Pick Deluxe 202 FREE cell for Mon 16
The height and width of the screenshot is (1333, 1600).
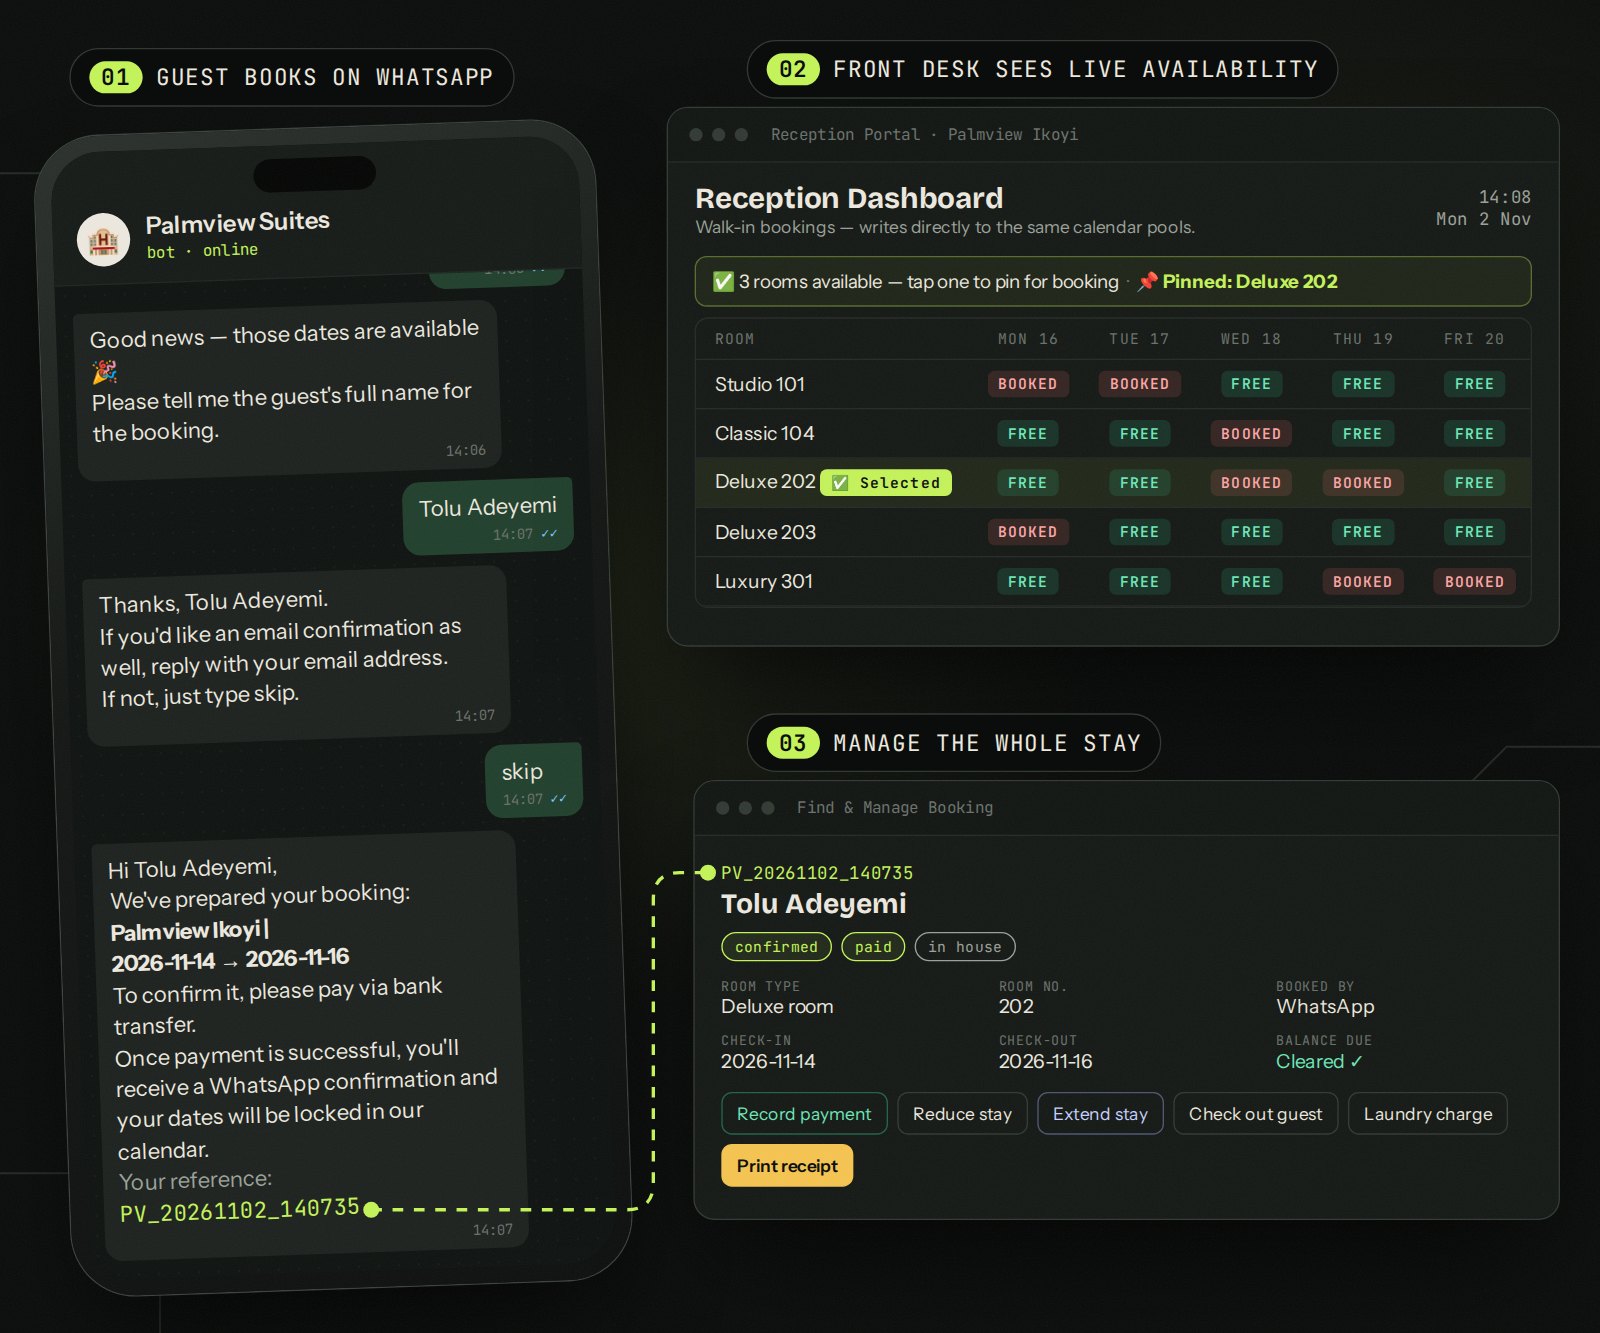1027,483
